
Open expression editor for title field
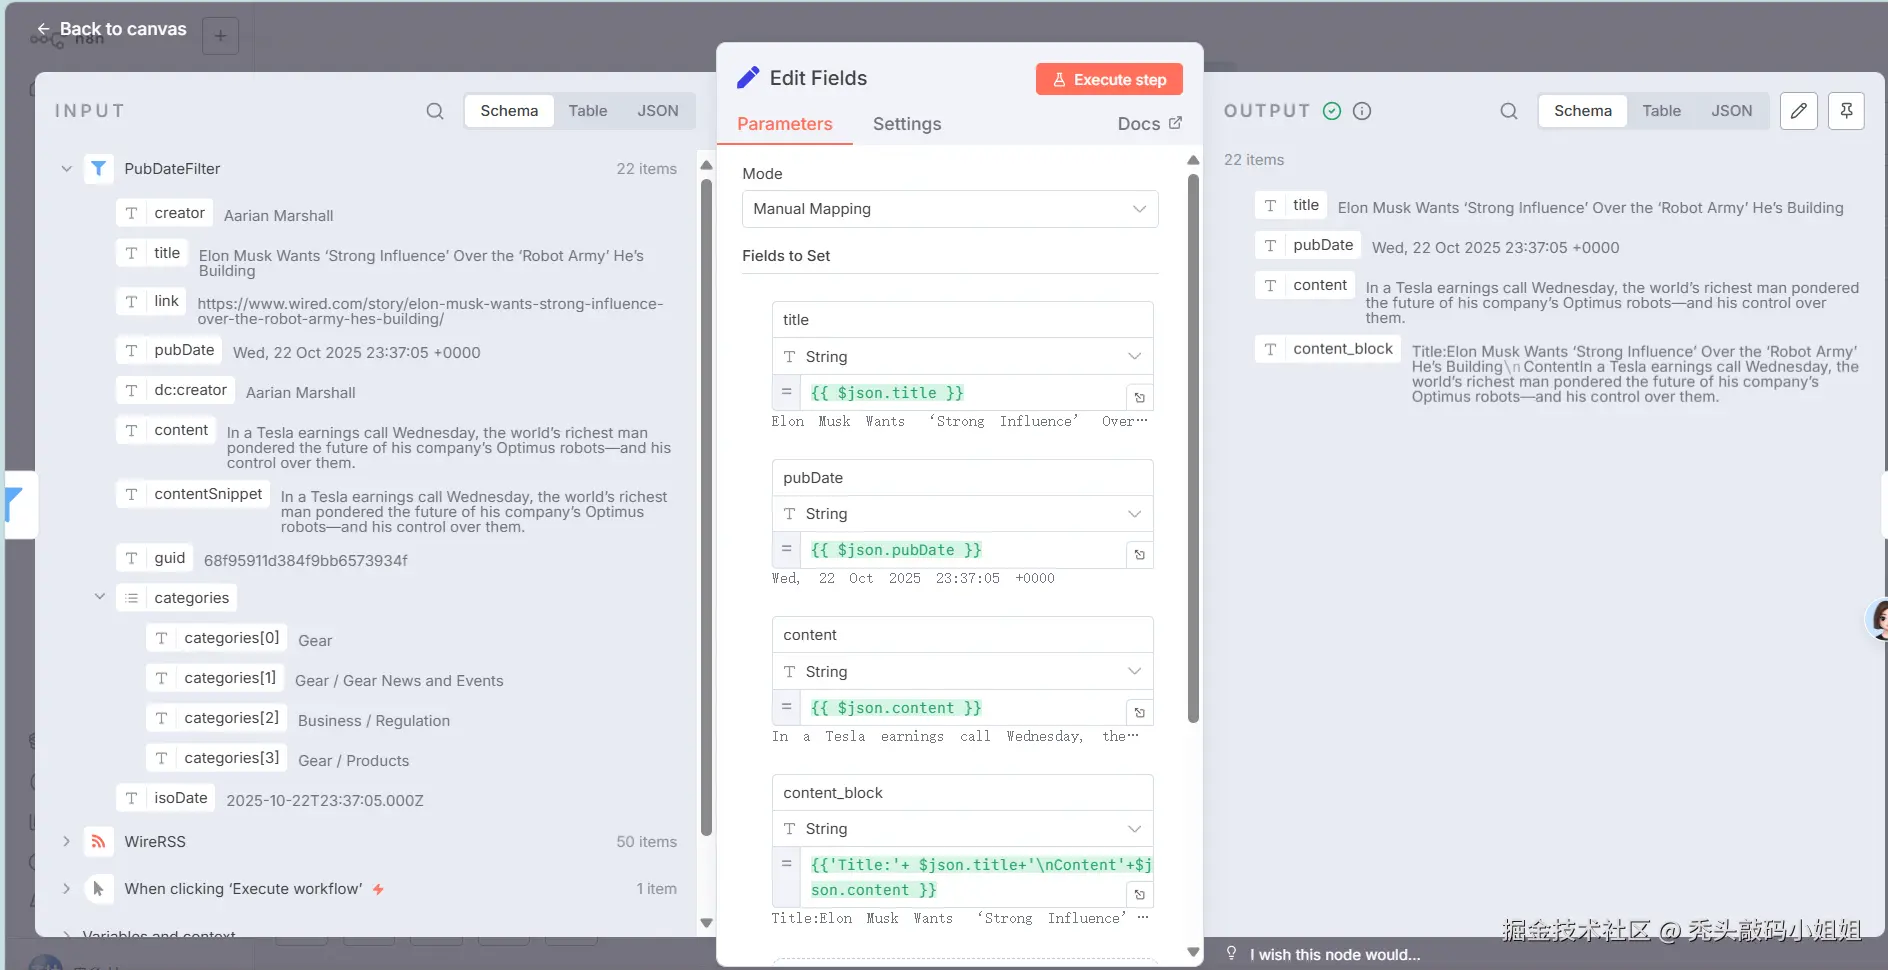(x=1140, y=398)
